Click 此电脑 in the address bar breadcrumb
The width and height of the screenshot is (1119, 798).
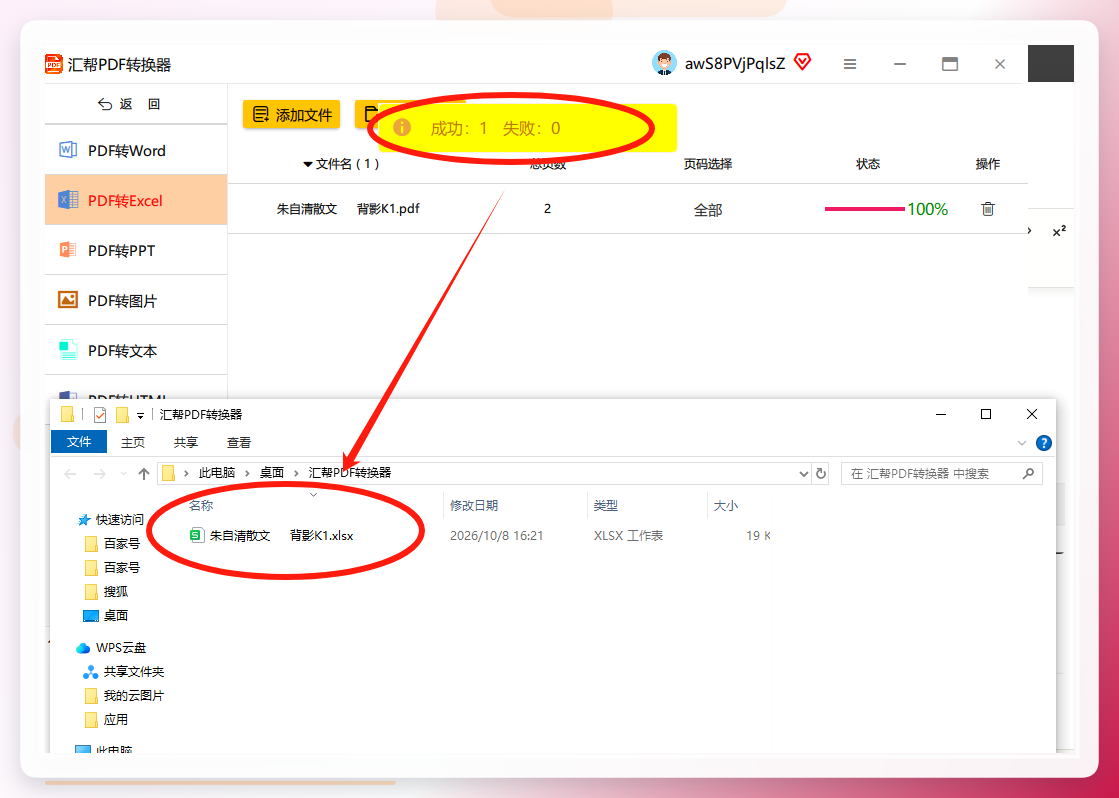217,473
